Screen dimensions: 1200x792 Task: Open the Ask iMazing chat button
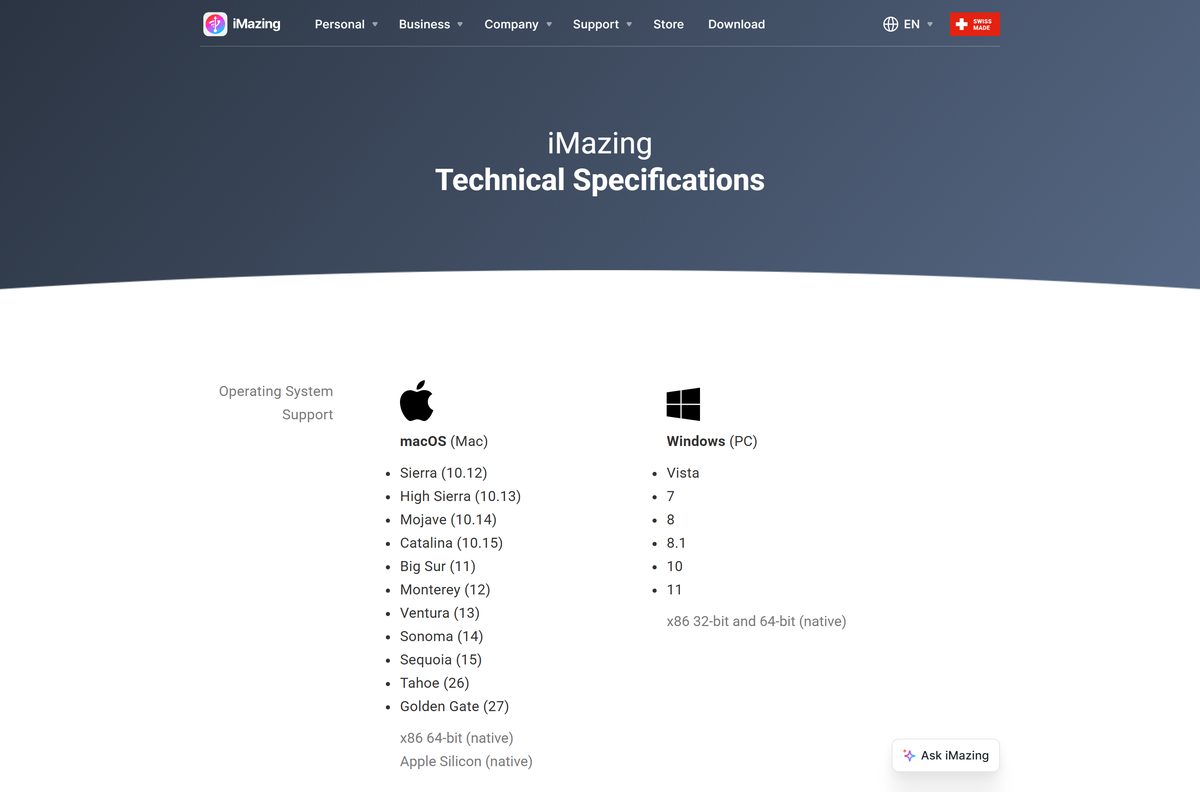click(x=946, y=756)
